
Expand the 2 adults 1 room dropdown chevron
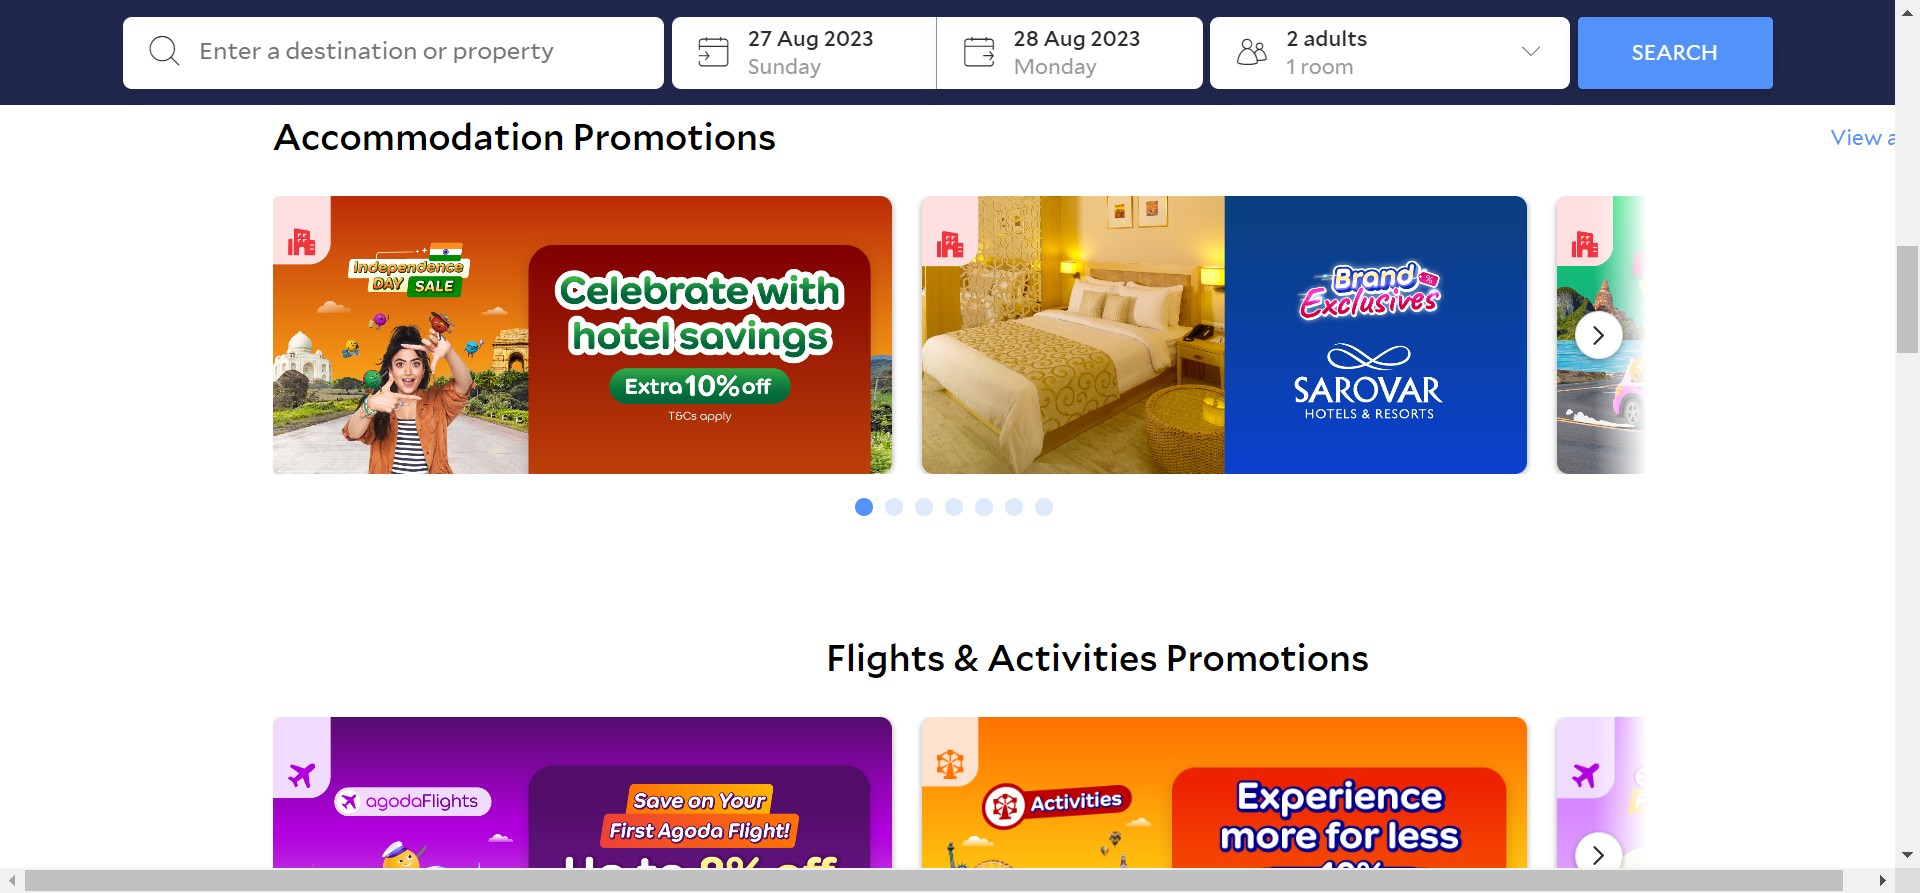1530,52
